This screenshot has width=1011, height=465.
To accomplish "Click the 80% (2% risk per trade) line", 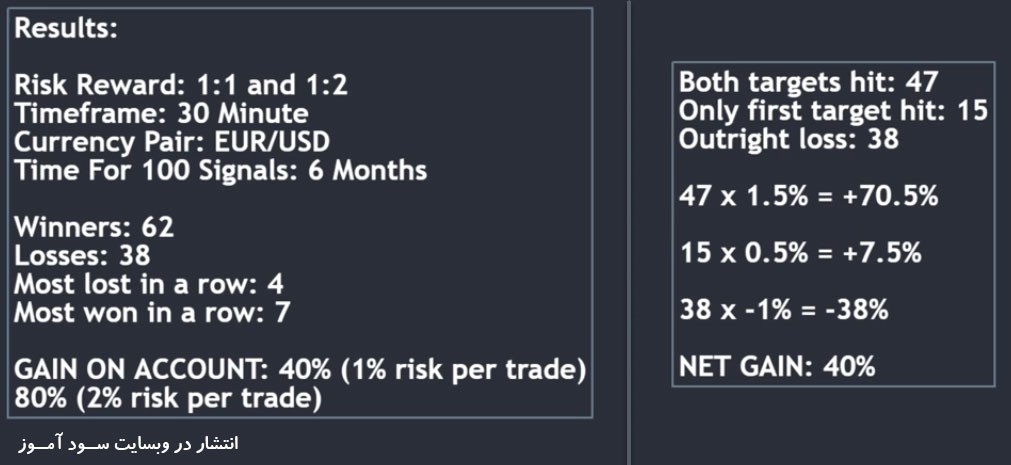I will coord(168,399).
